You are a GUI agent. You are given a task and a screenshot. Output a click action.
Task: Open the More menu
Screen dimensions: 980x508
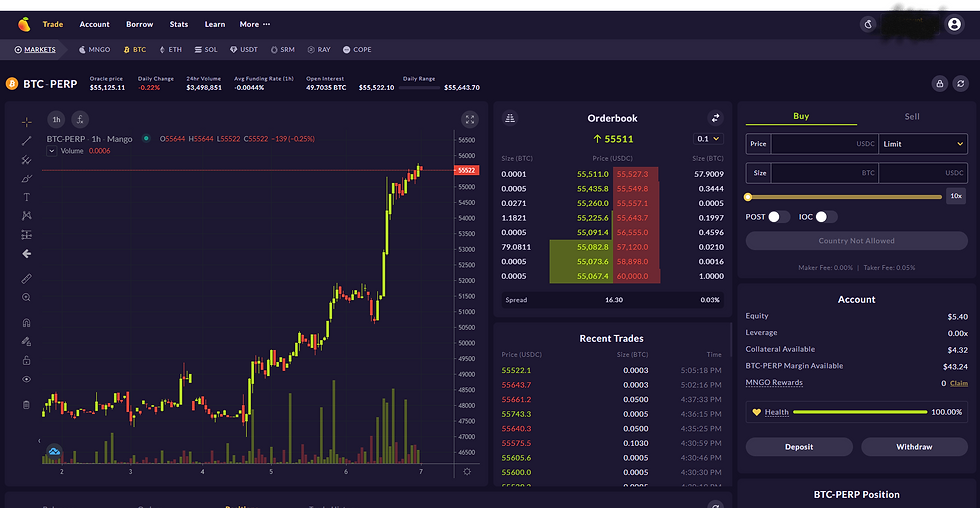(x=254, y=24)
